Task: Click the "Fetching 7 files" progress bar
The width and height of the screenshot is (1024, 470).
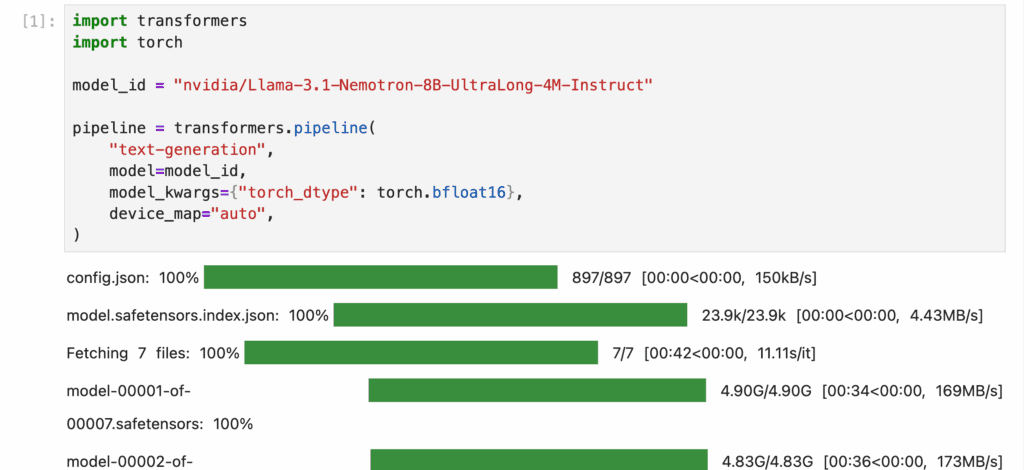Action: pos(421,353)
